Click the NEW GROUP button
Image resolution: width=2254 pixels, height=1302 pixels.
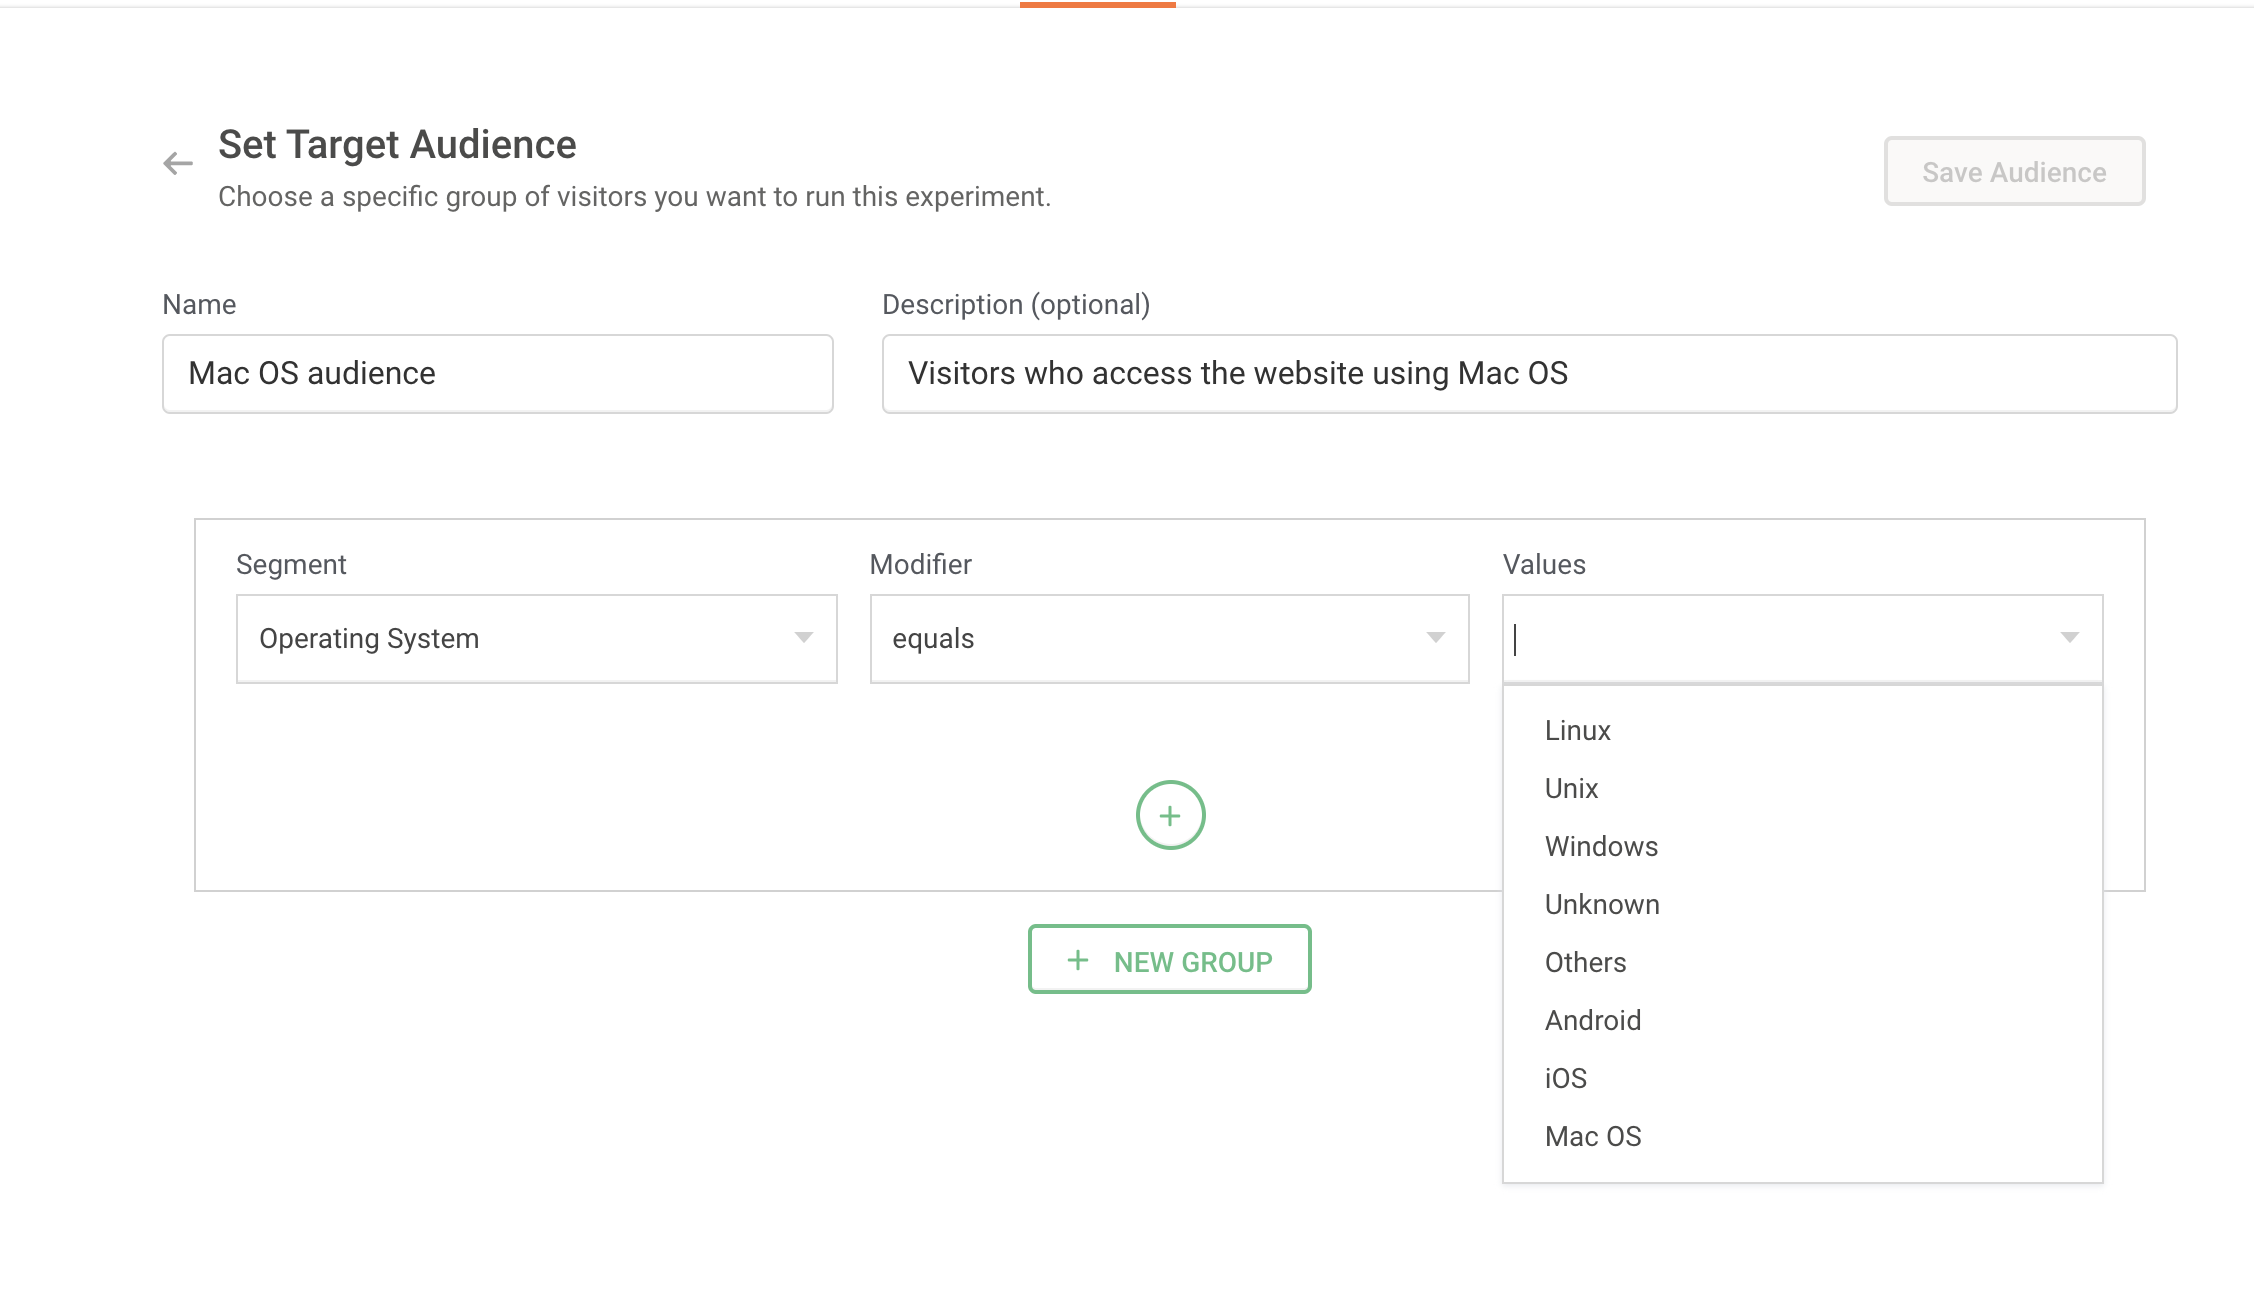point(1169,960)
